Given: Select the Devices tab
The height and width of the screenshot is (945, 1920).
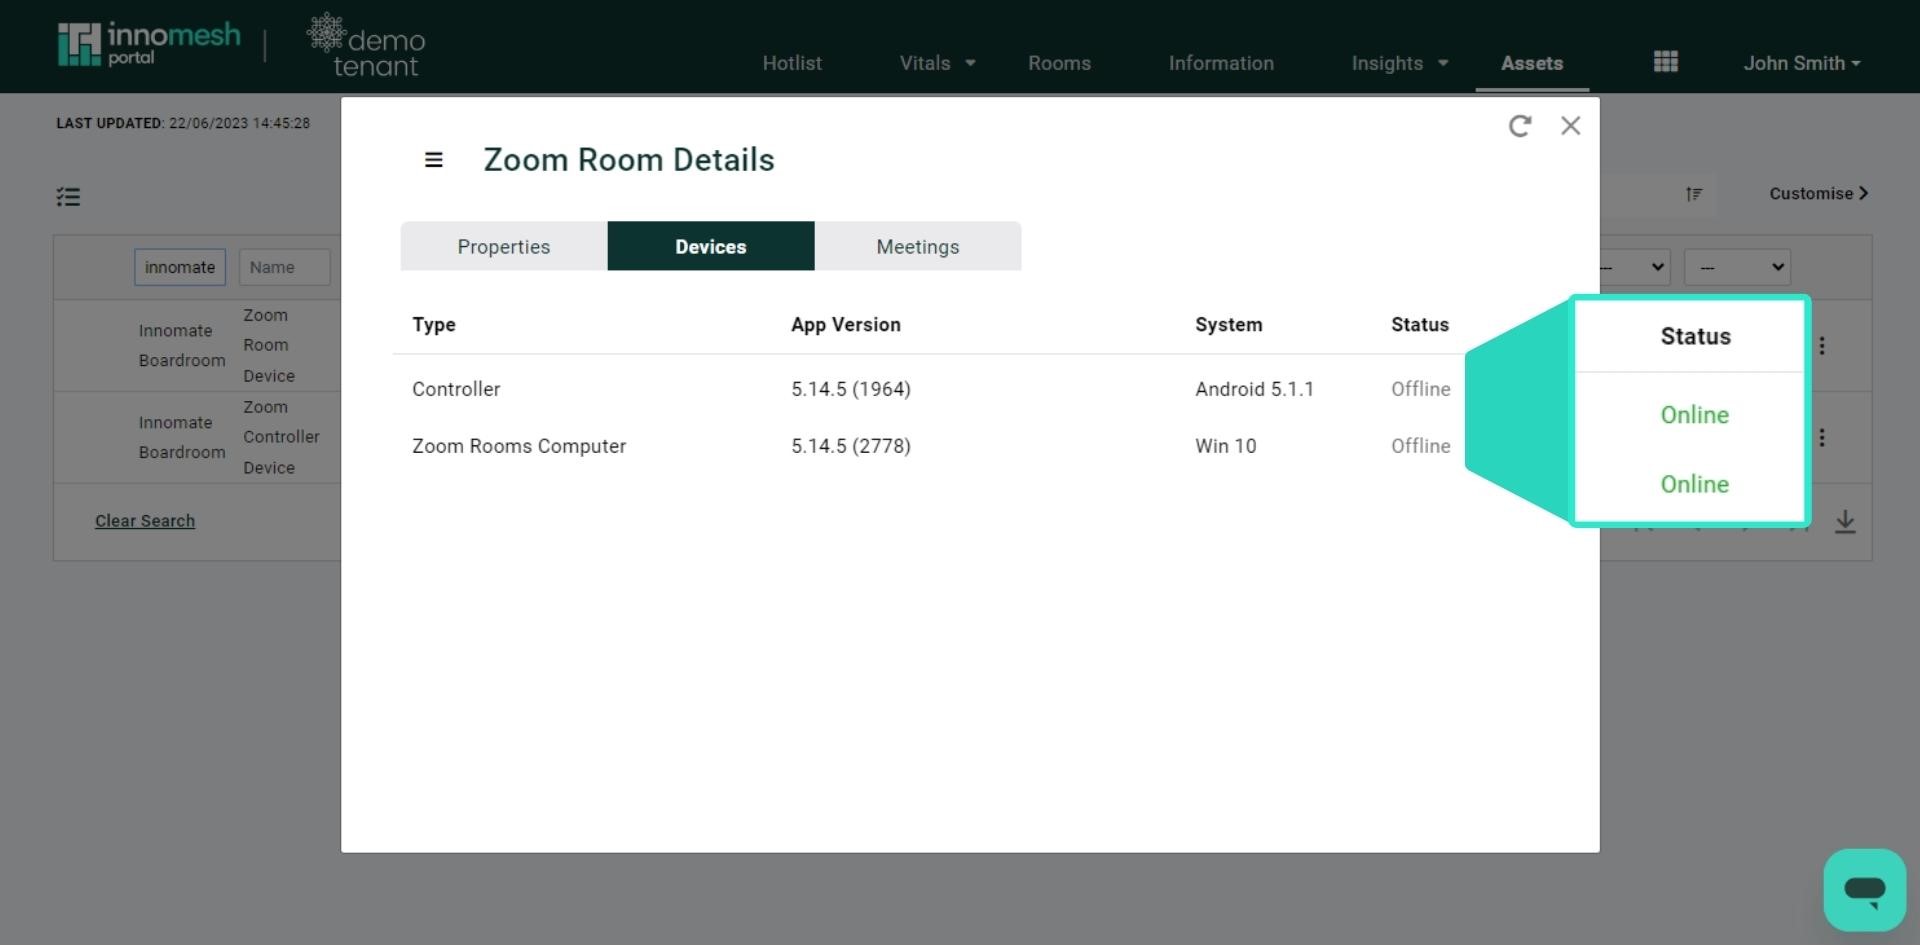Looking at the screenshot, I should 711,246.
